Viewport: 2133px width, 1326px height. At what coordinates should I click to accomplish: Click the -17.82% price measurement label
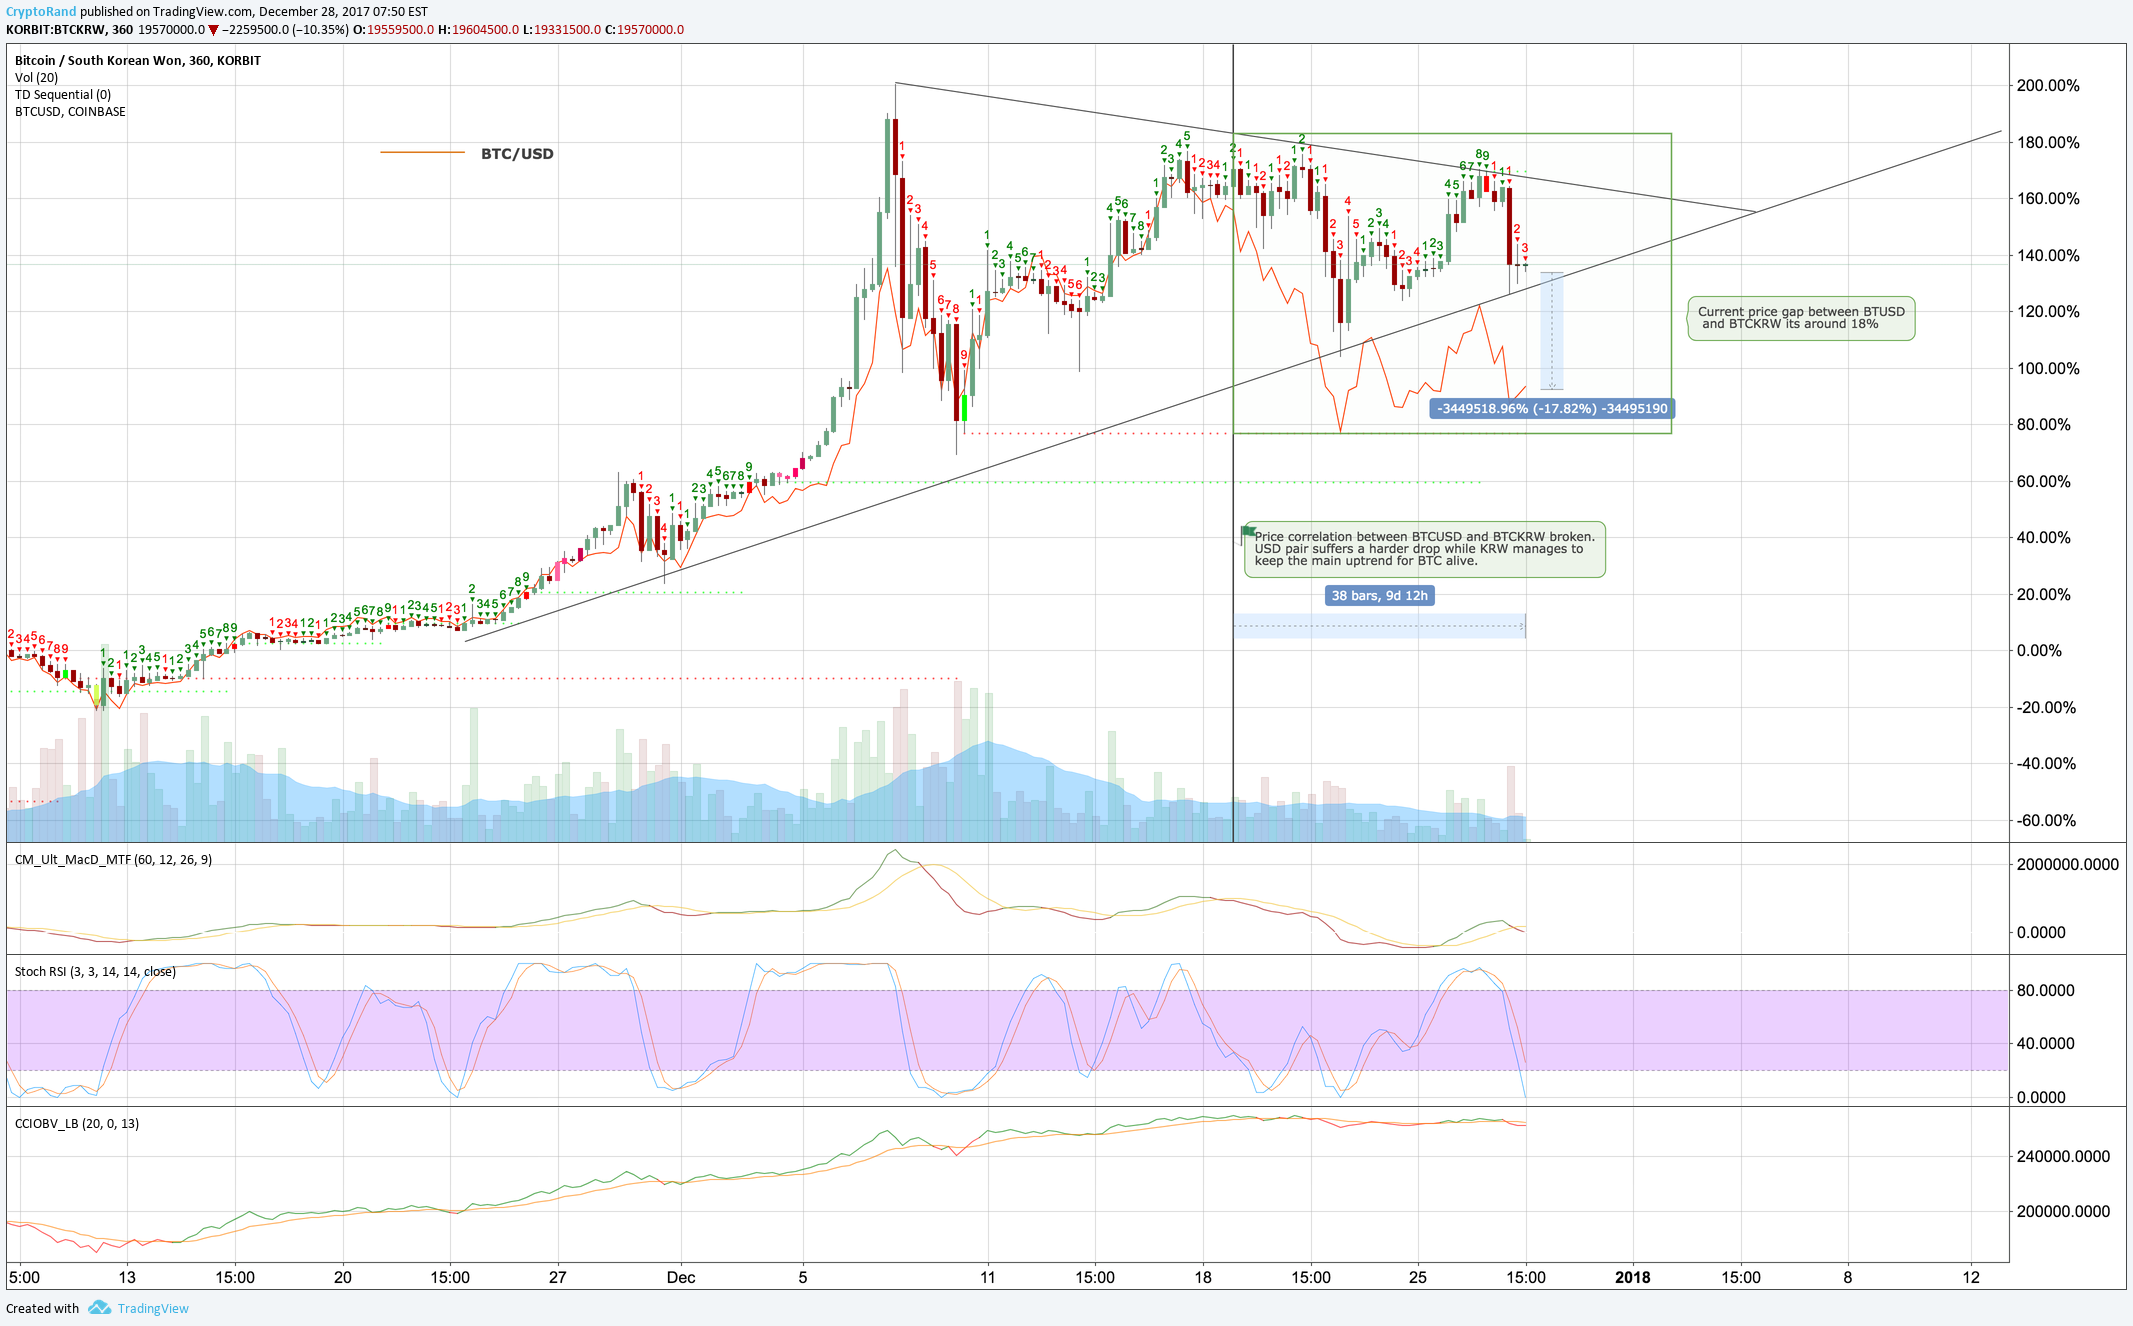click(x=1551, y=409)
